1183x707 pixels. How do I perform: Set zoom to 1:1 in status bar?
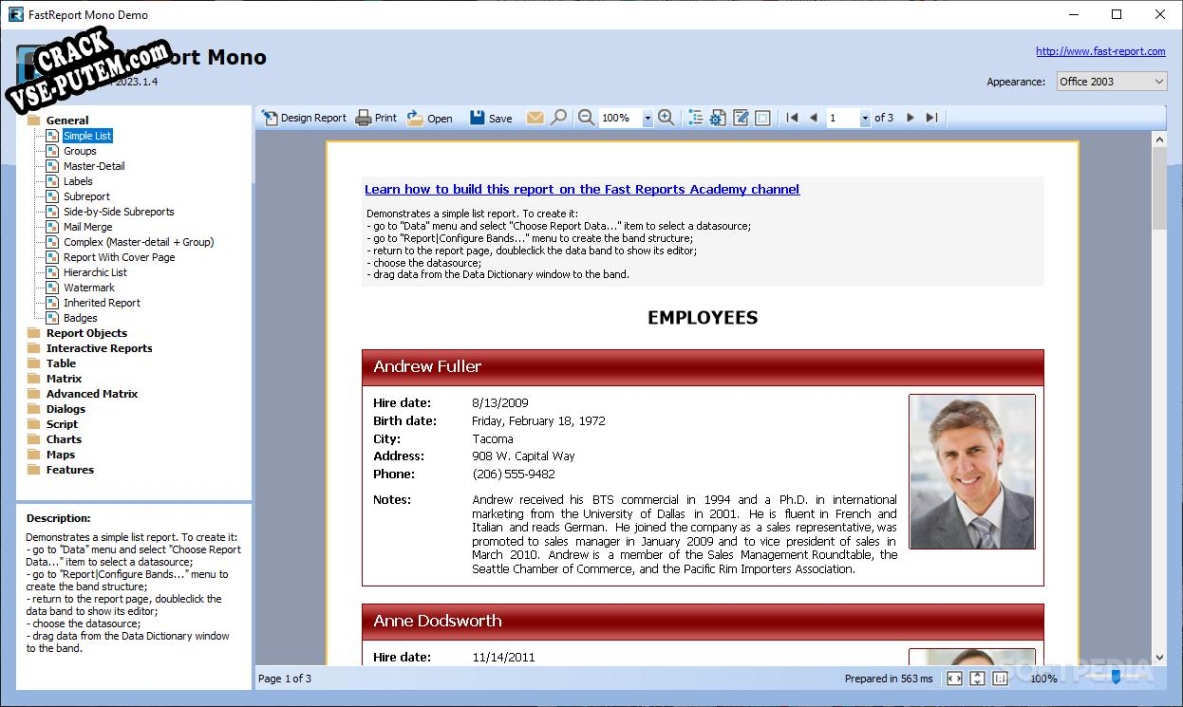click(x=1000, y=679)
